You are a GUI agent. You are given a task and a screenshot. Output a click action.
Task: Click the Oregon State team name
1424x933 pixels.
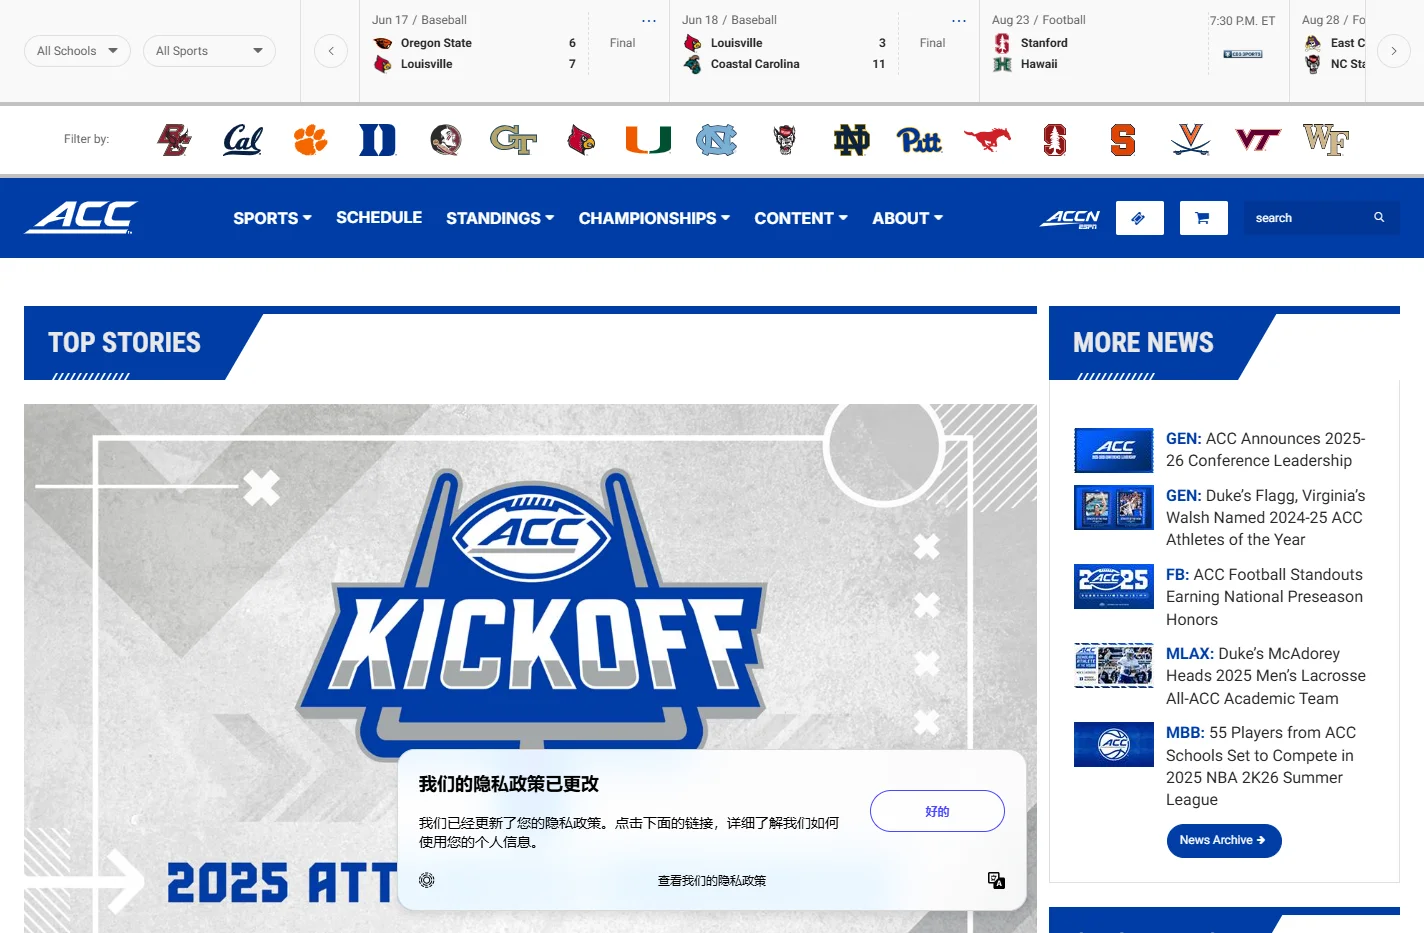436,43
